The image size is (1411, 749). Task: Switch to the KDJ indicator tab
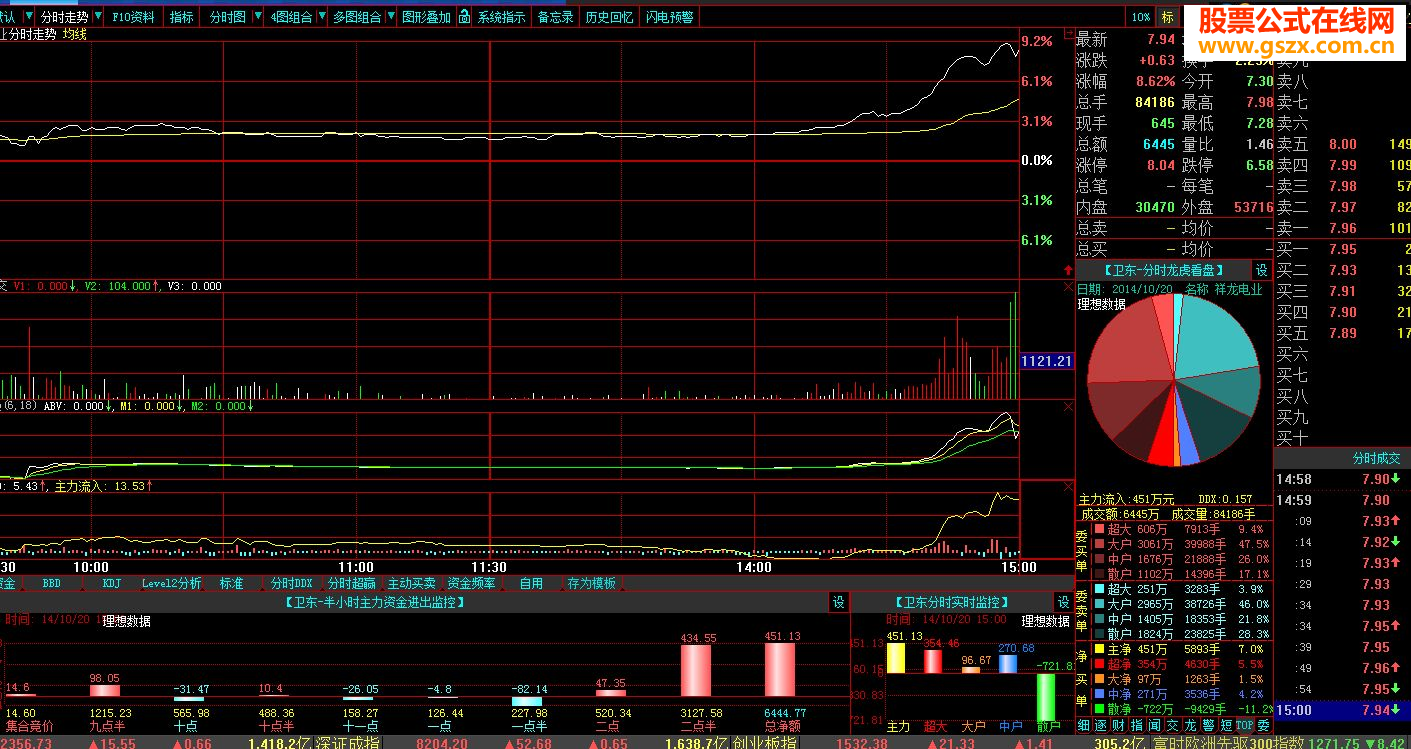112,583
